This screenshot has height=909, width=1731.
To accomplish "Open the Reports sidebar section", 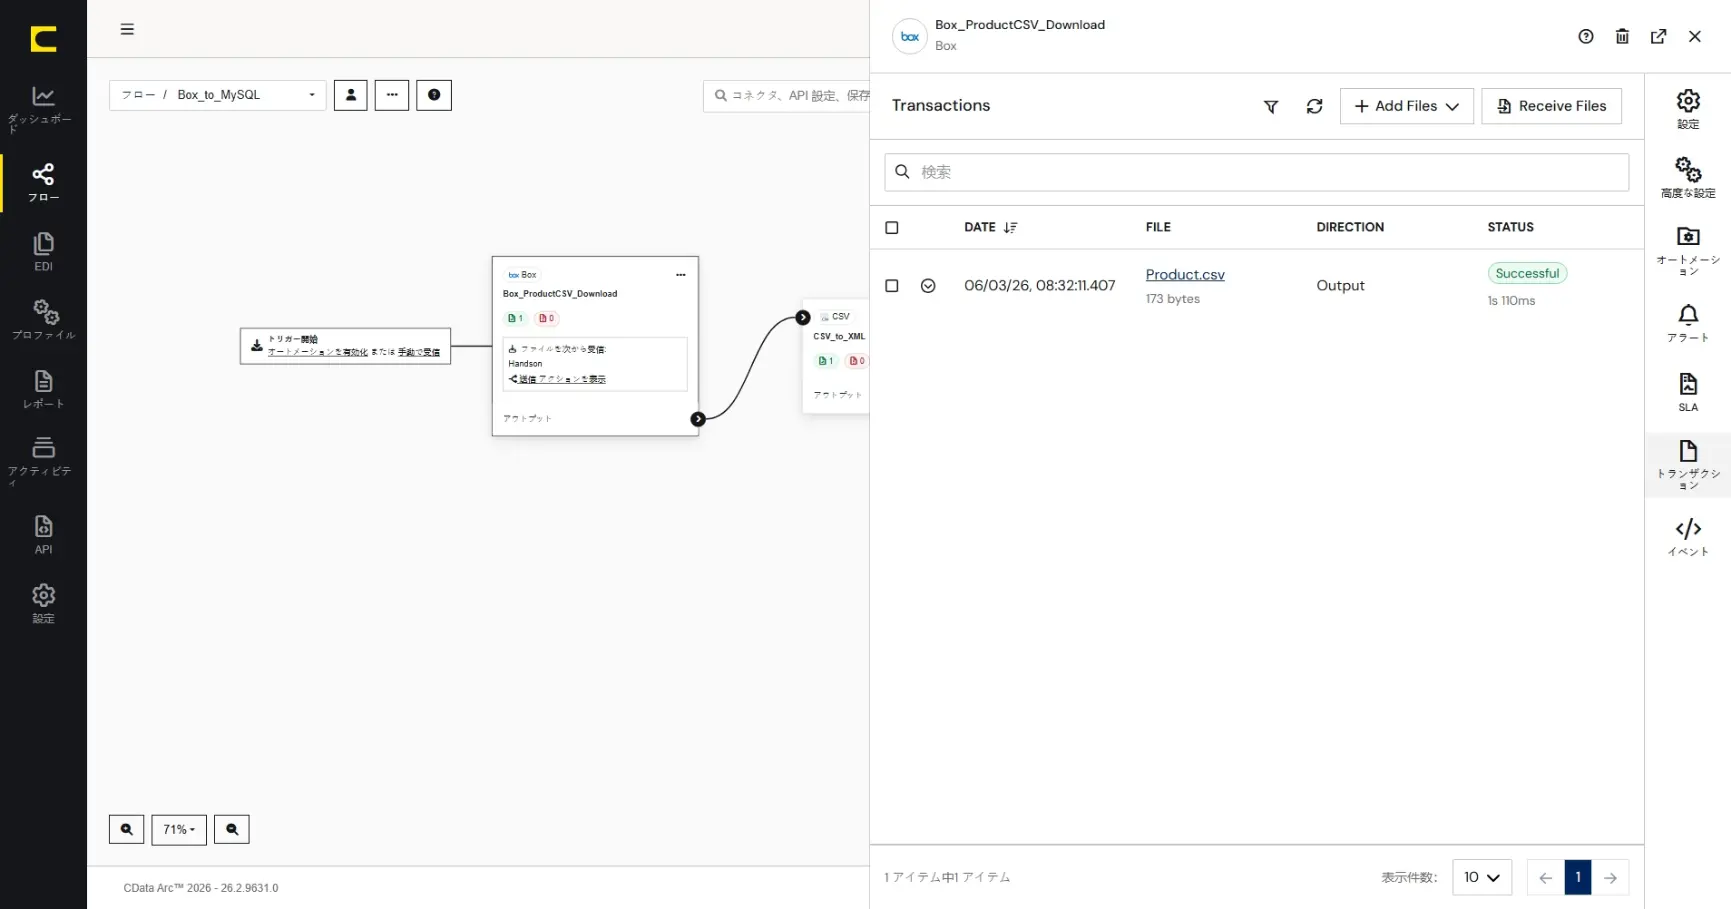I will 43,389.
